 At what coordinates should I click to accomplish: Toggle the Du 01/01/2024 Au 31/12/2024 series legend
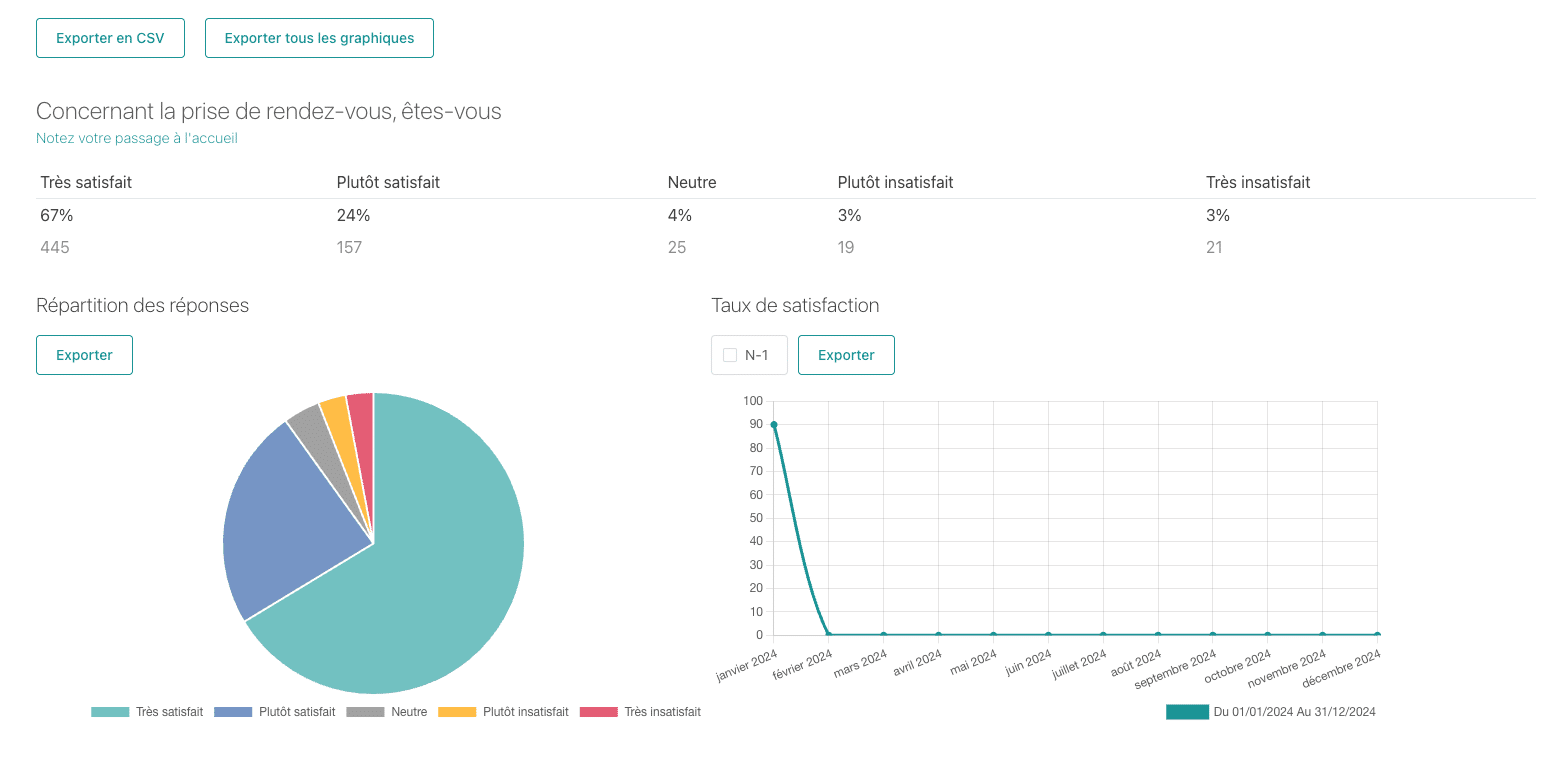(1187, 712)
